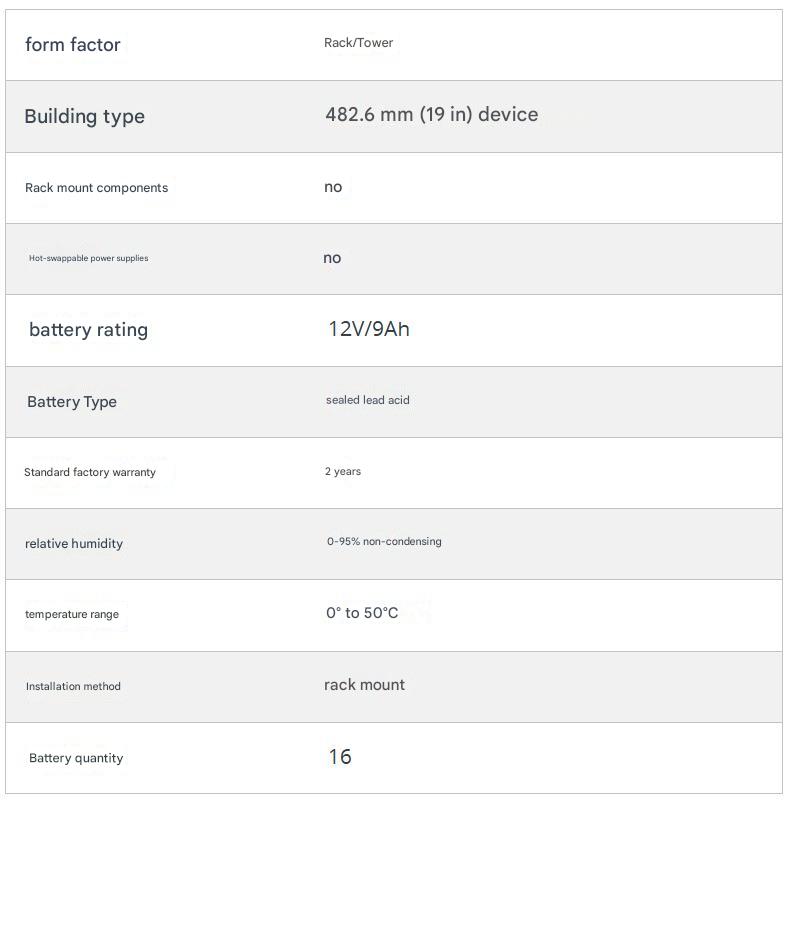The height and width of the screenshot is (950, 791).
Task: Click the 'Hot-swappable power supplies' label
Action: [88, 258]
